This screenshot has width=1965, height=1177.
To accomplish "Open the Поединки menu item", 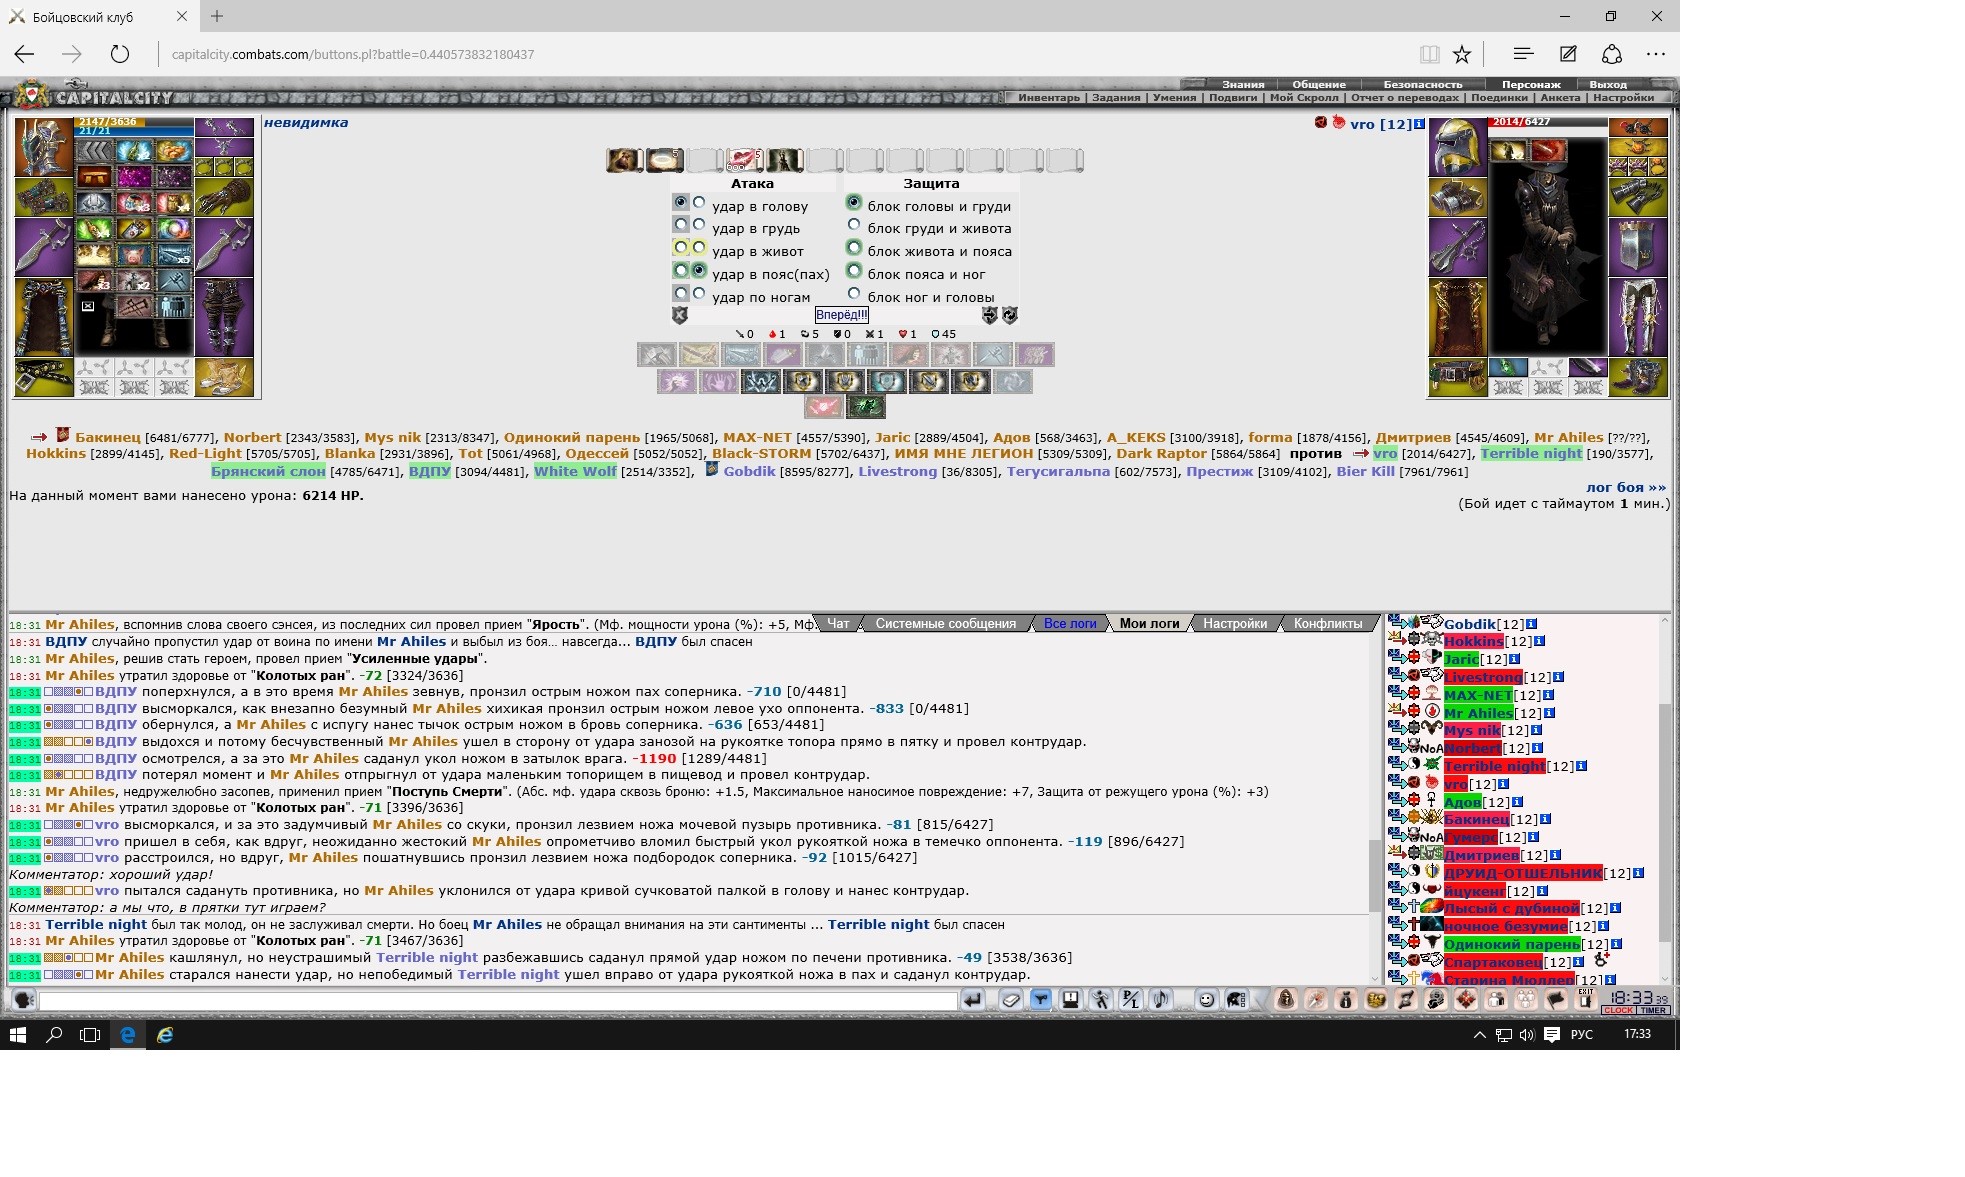I will (x=1499, y=97).
